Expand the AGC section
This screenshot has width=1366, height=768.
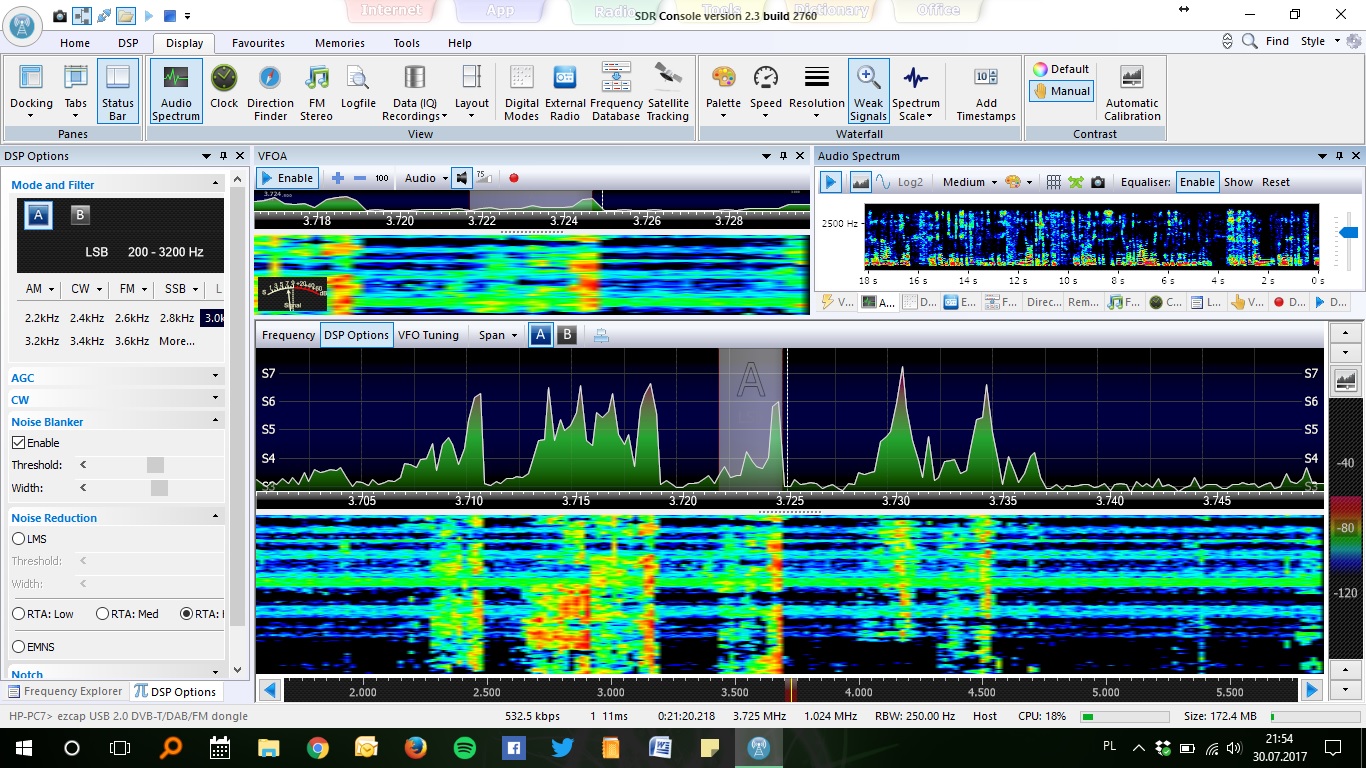coord(216,377)
